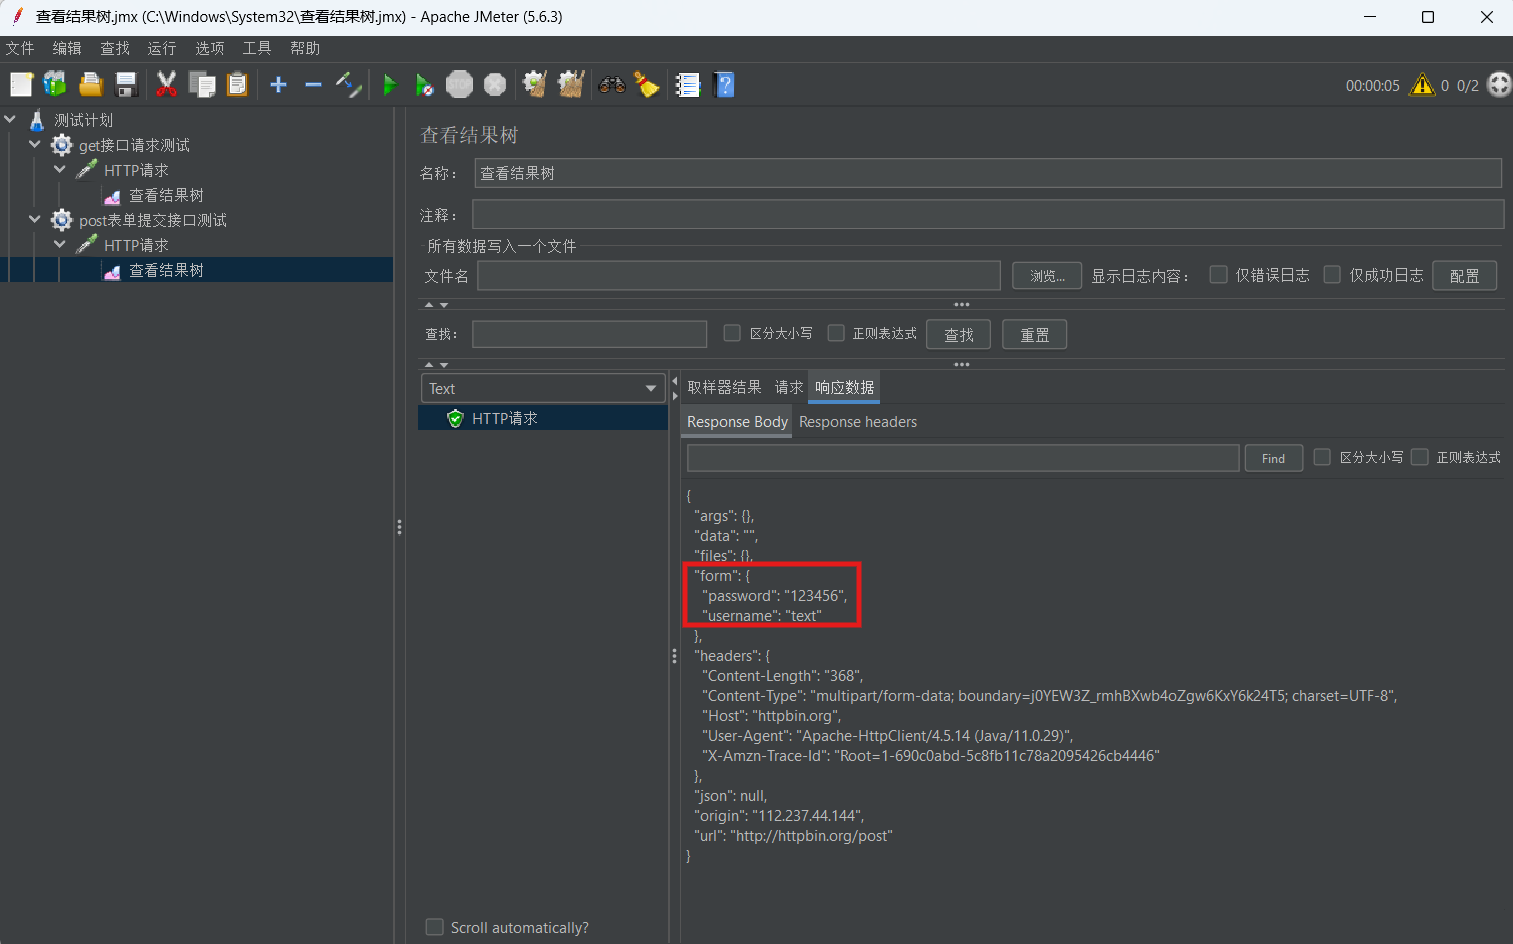Collapse the first HTTP请求 node
Image resolution: width=1513 pixels, height=944 pixels.
pos(60,169)
